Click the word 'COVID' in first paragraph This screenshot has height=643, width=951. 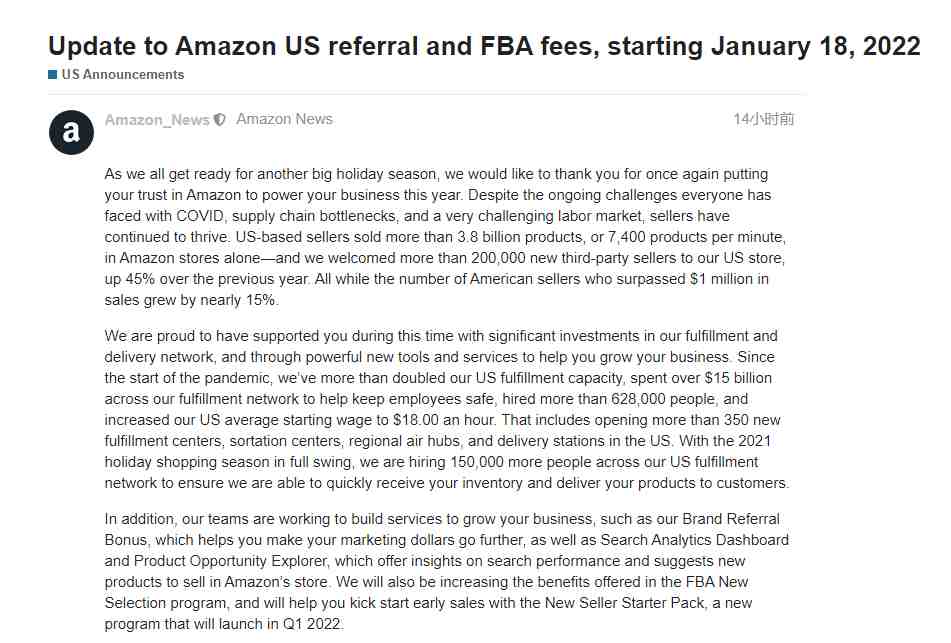click(x=200, y=216)
